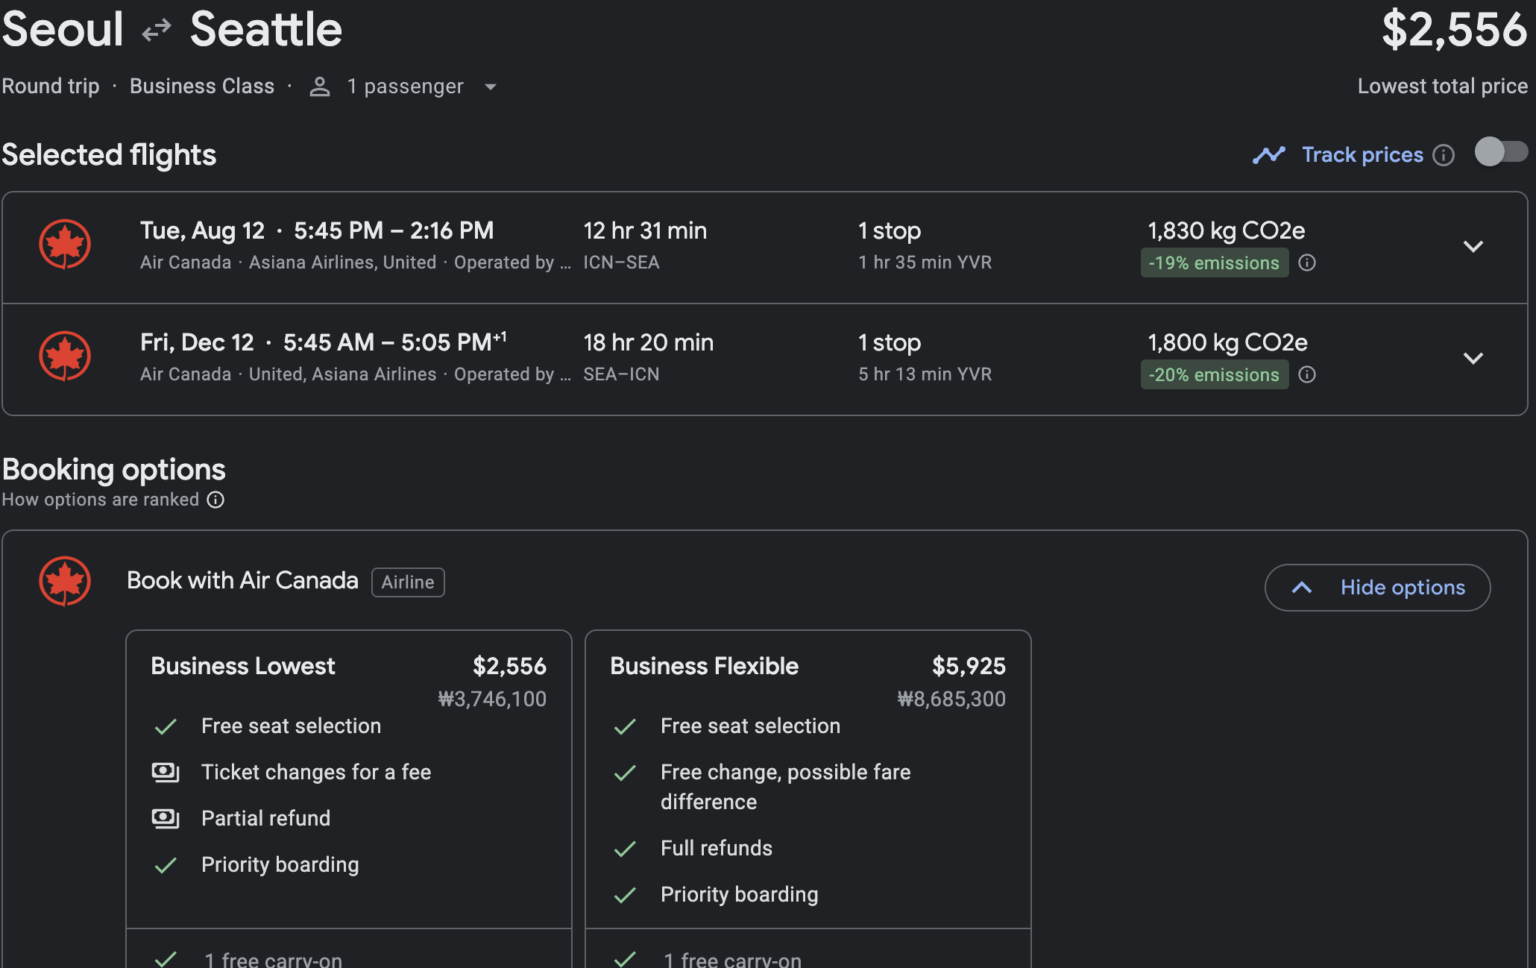Open the 'How options are ranked' info icon
Viewport: 1536px width, 968px height.
215,500
